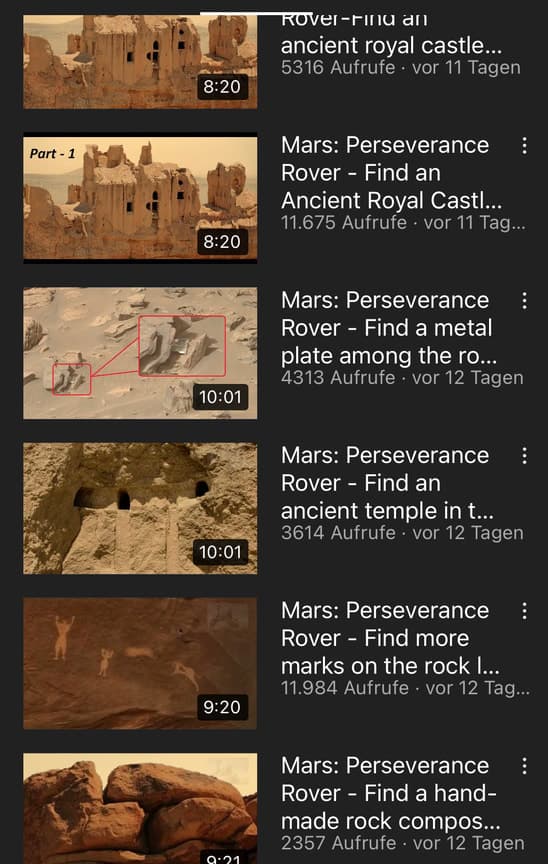Open title 'Find an ancient temple in t...'
548x864 pixels.
click(388, 483)
